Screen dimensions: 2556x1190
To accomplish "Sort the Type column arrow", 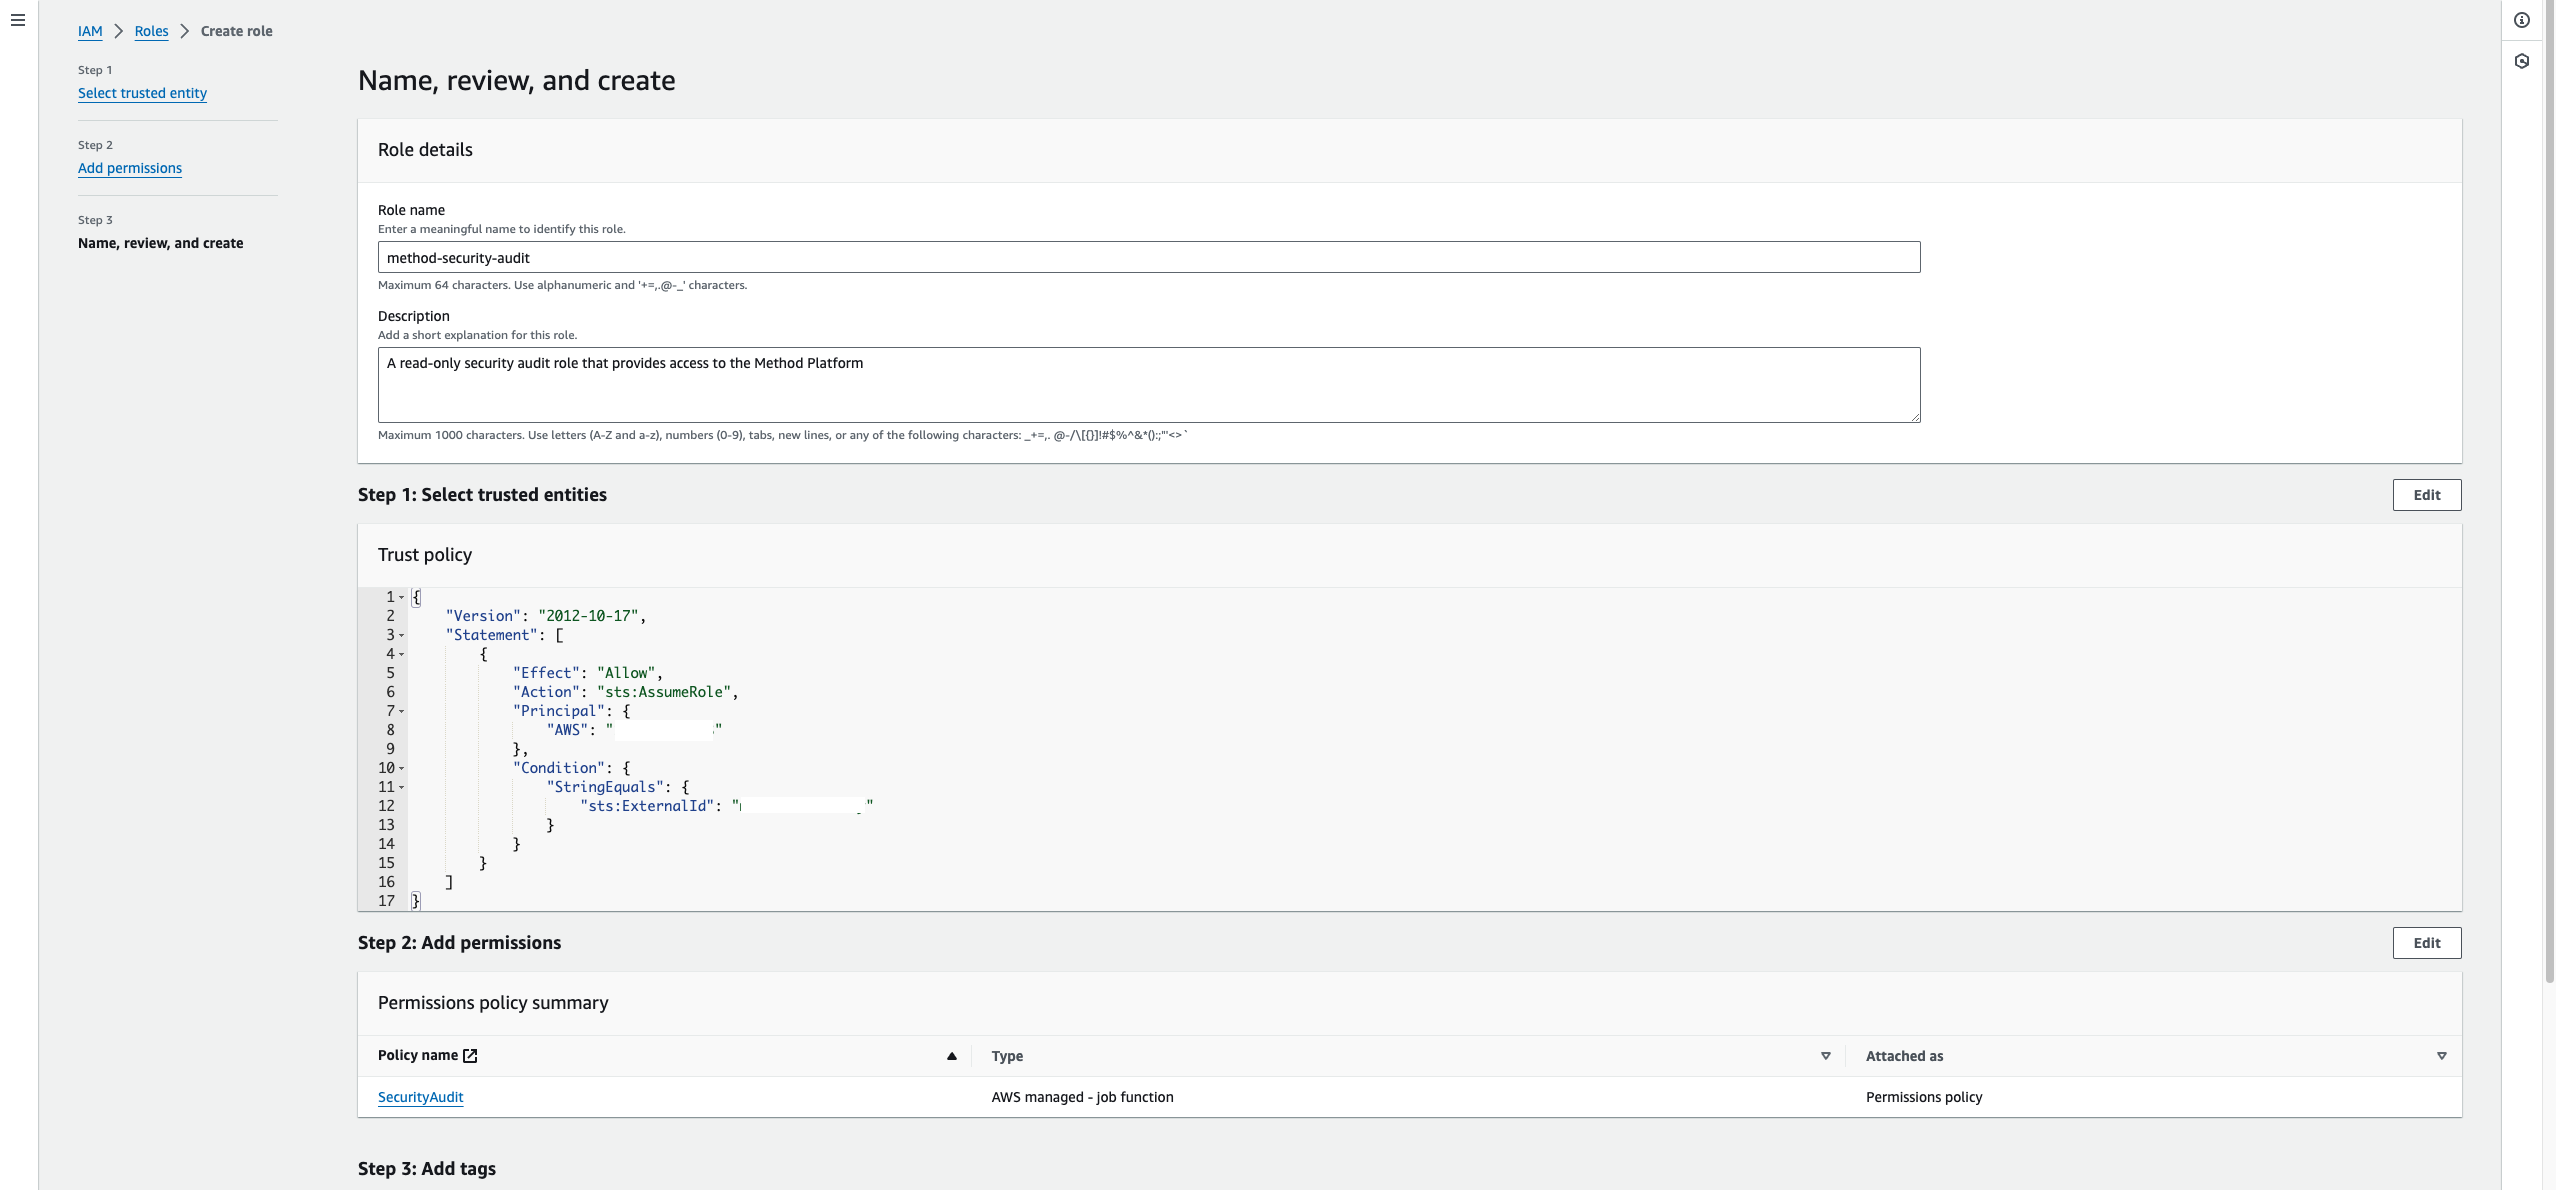I will point(1825,1056).
